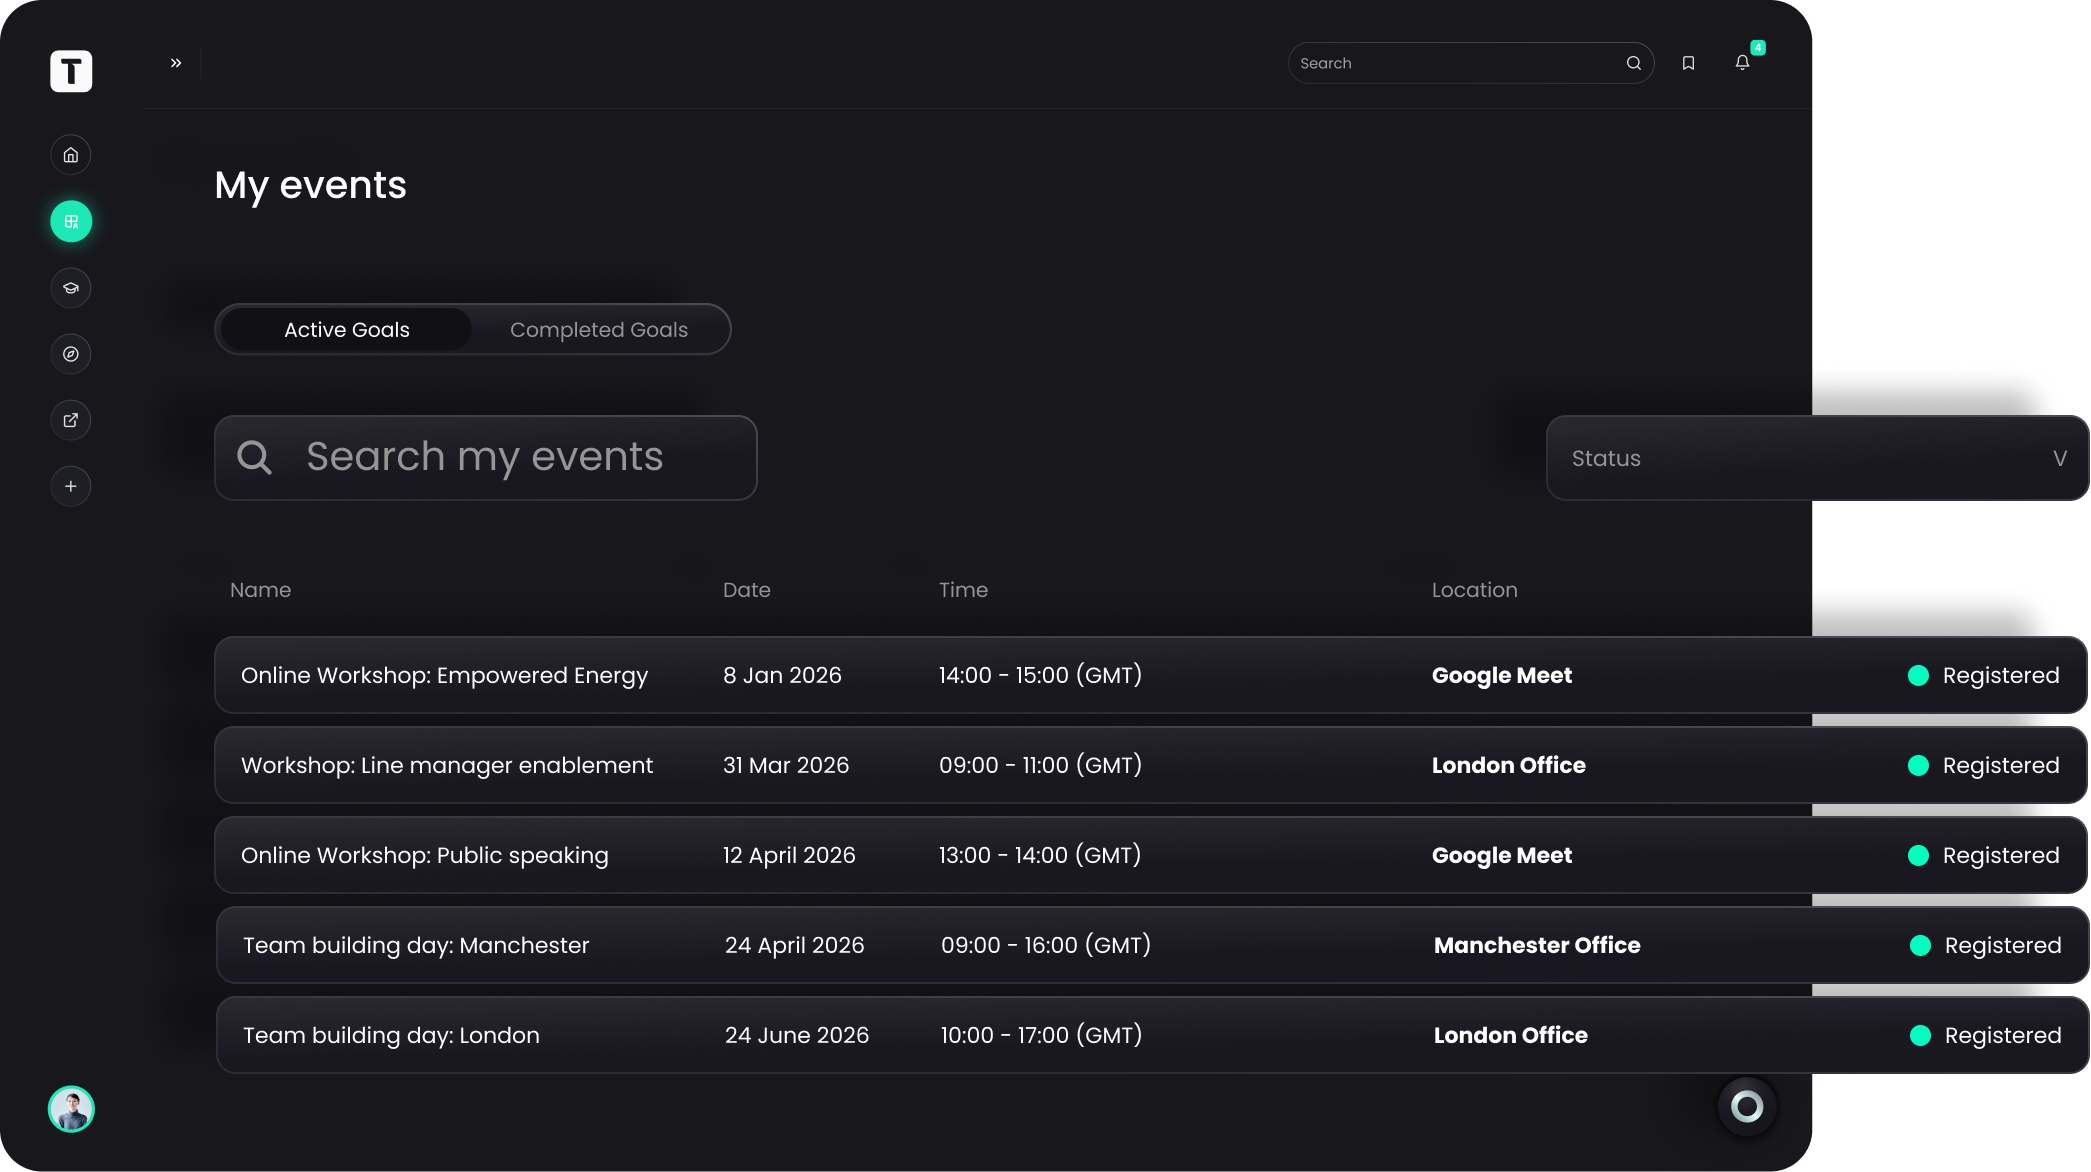2091x1172 pixels.
Task: Open Online Workshop: Public speaking row
Action: click(x=424, y=855)
